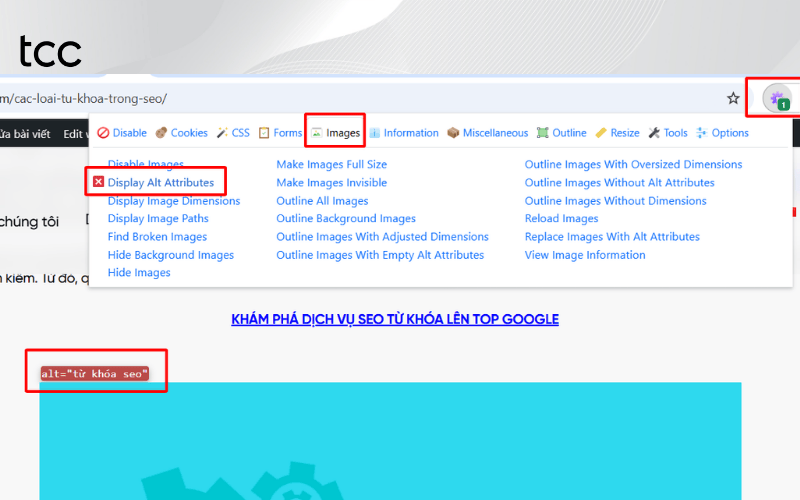Click the Disable prohibition icon
Image resolution: width=800 pixels, height=500 pixels.
103,133
